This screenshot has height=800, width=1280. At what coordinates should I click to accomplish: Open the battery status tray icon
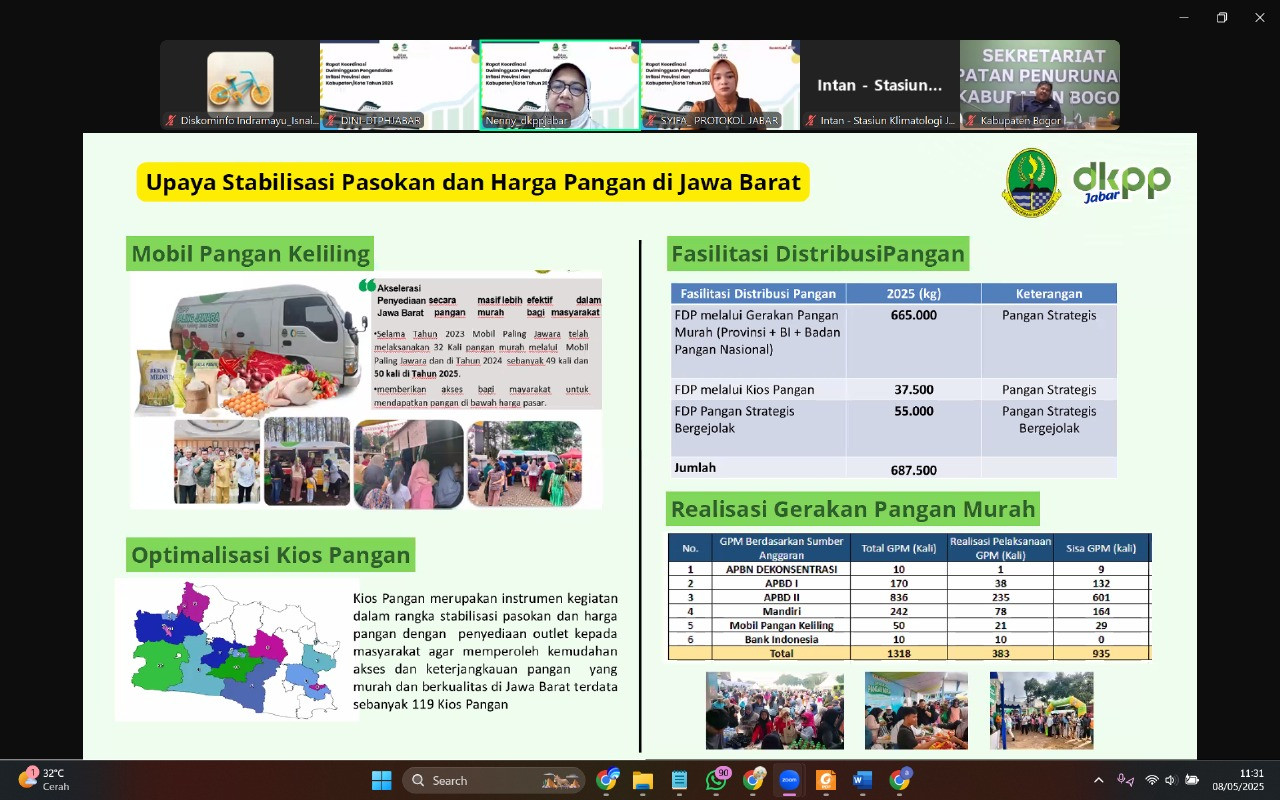(1192, 780)
